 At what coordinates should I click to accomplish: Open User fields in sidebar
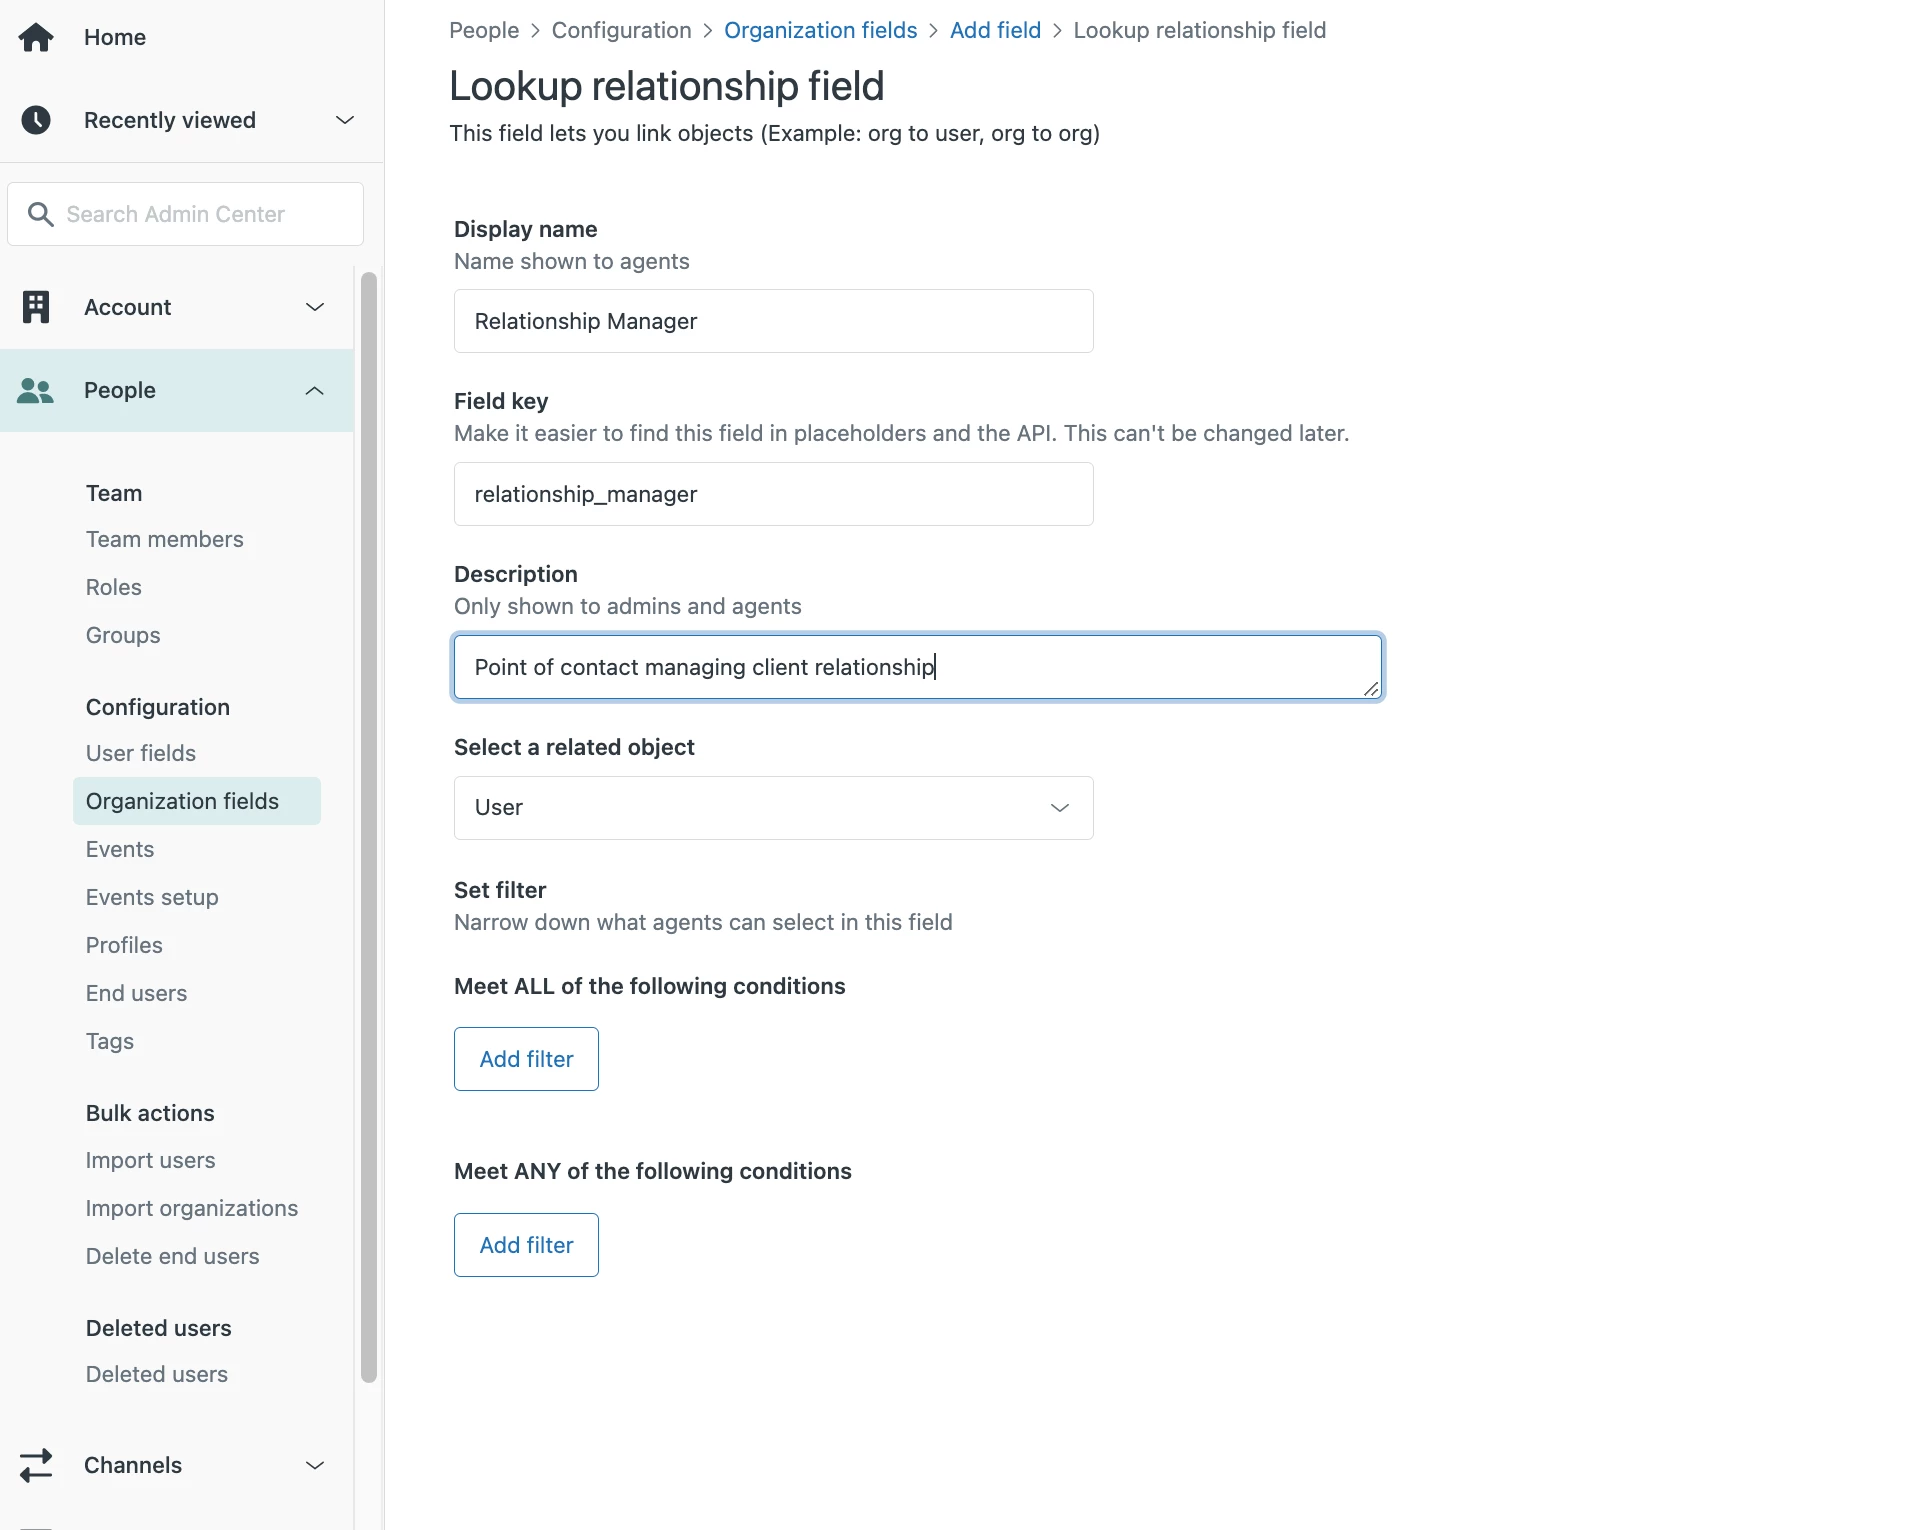click(141, 753)
